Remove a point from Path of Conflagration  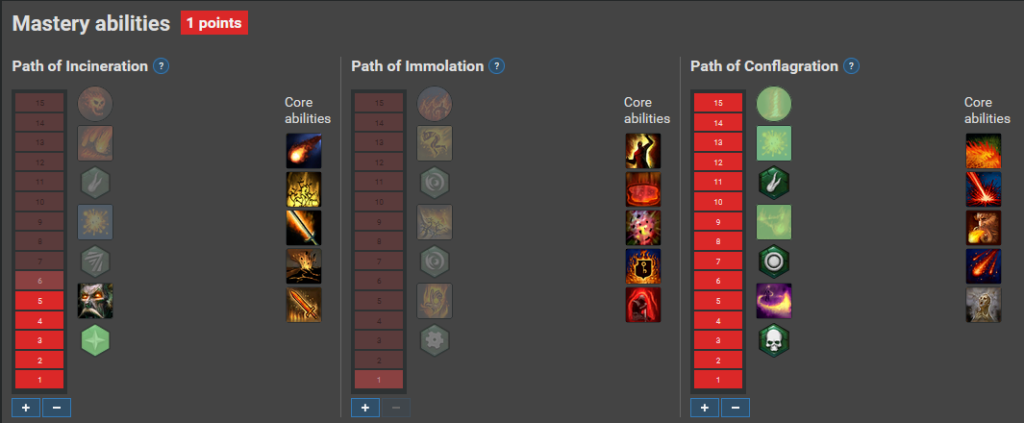[735, 408]
